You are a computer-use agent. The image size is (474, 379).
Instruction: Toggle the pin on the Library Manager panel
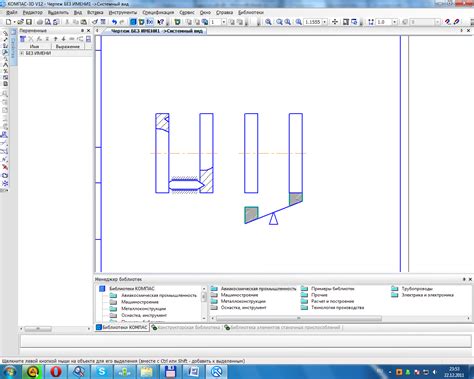pyautogui.click(x=464, y=279)
